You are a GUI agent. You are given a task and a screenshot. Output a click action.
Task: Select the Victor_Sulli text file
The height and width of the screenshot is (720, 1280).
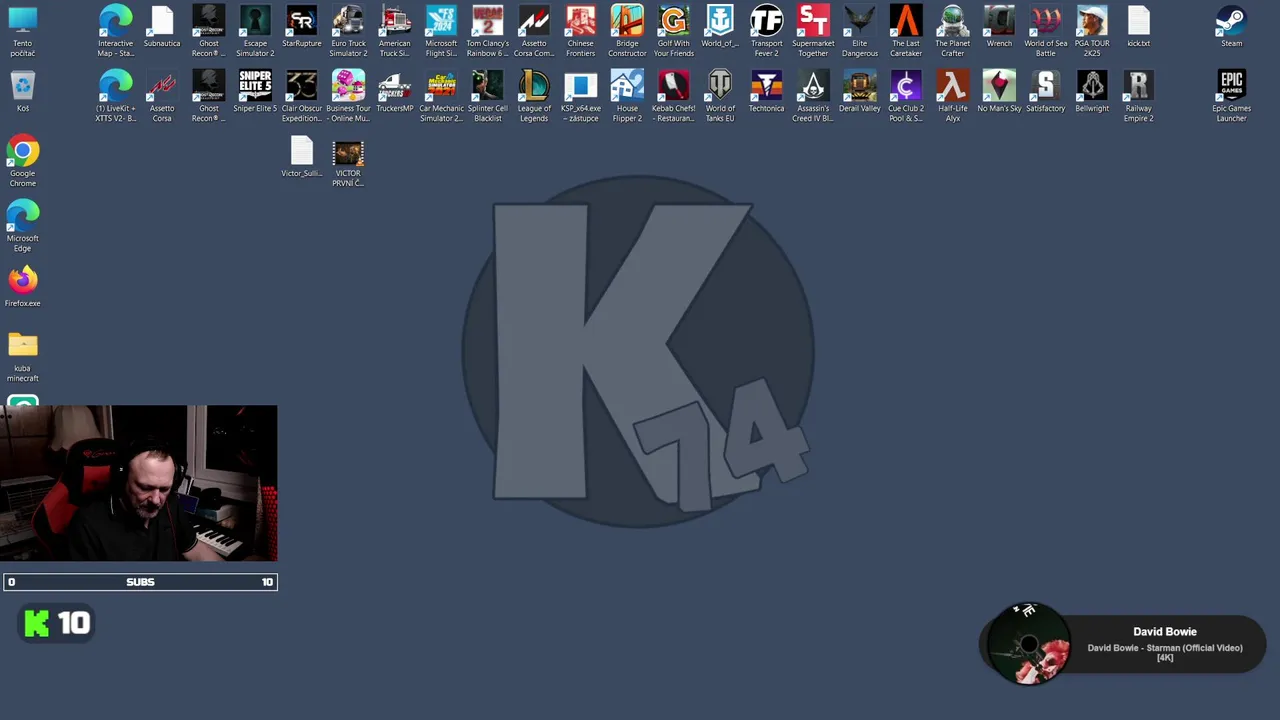[x=301, y=157]
